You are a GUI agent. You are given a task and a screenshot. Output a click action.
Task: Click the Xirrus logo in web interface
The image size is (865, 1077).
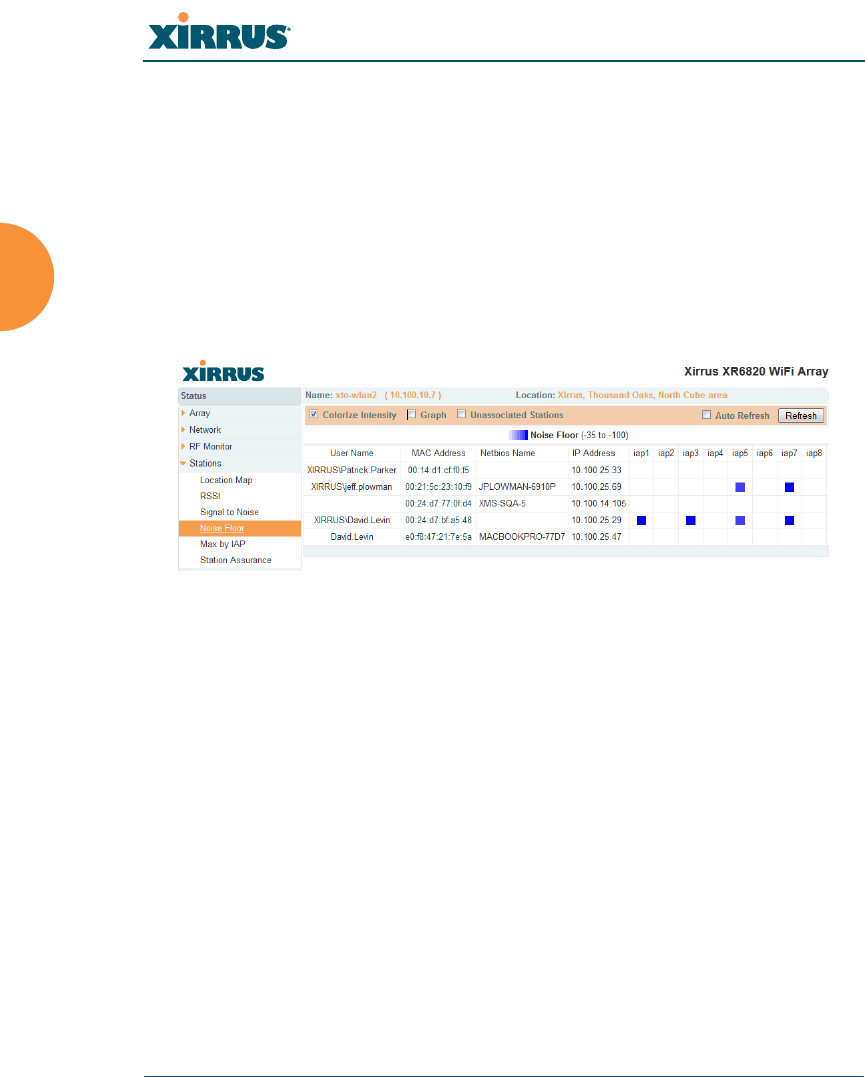pos(223,371)
